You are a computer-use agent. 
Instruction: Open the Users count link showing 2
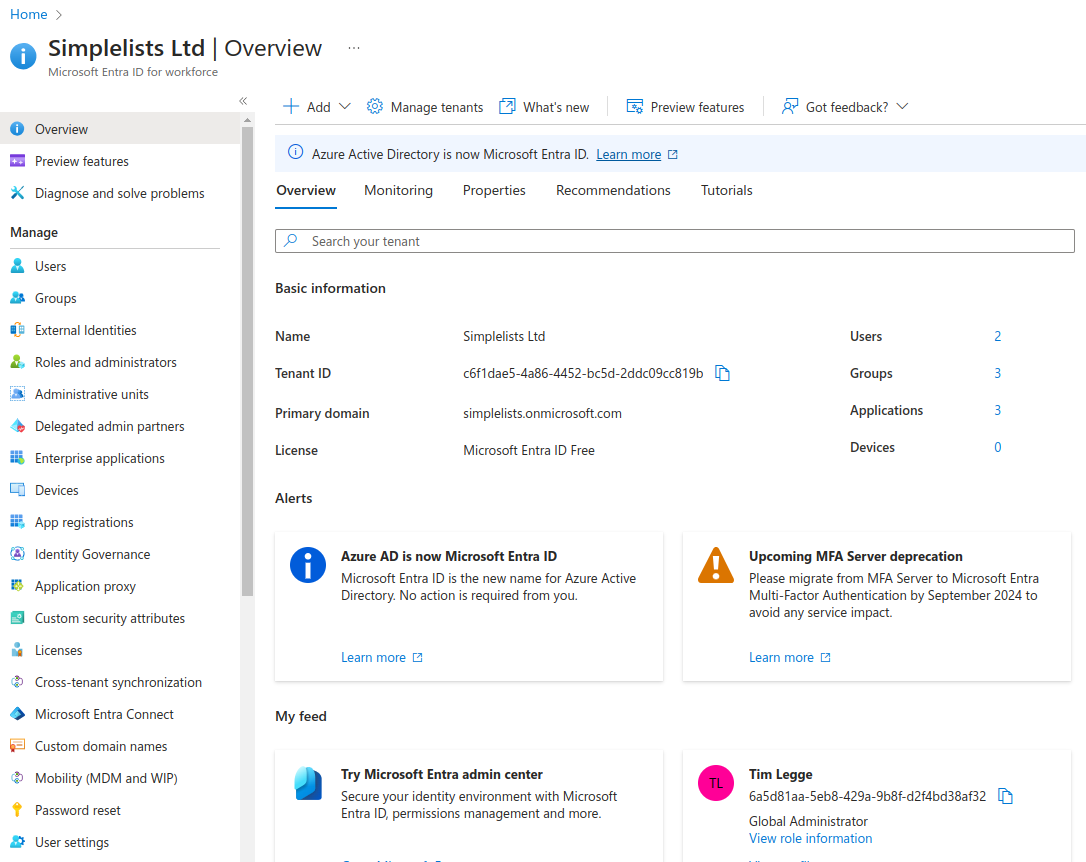point(997,336)
